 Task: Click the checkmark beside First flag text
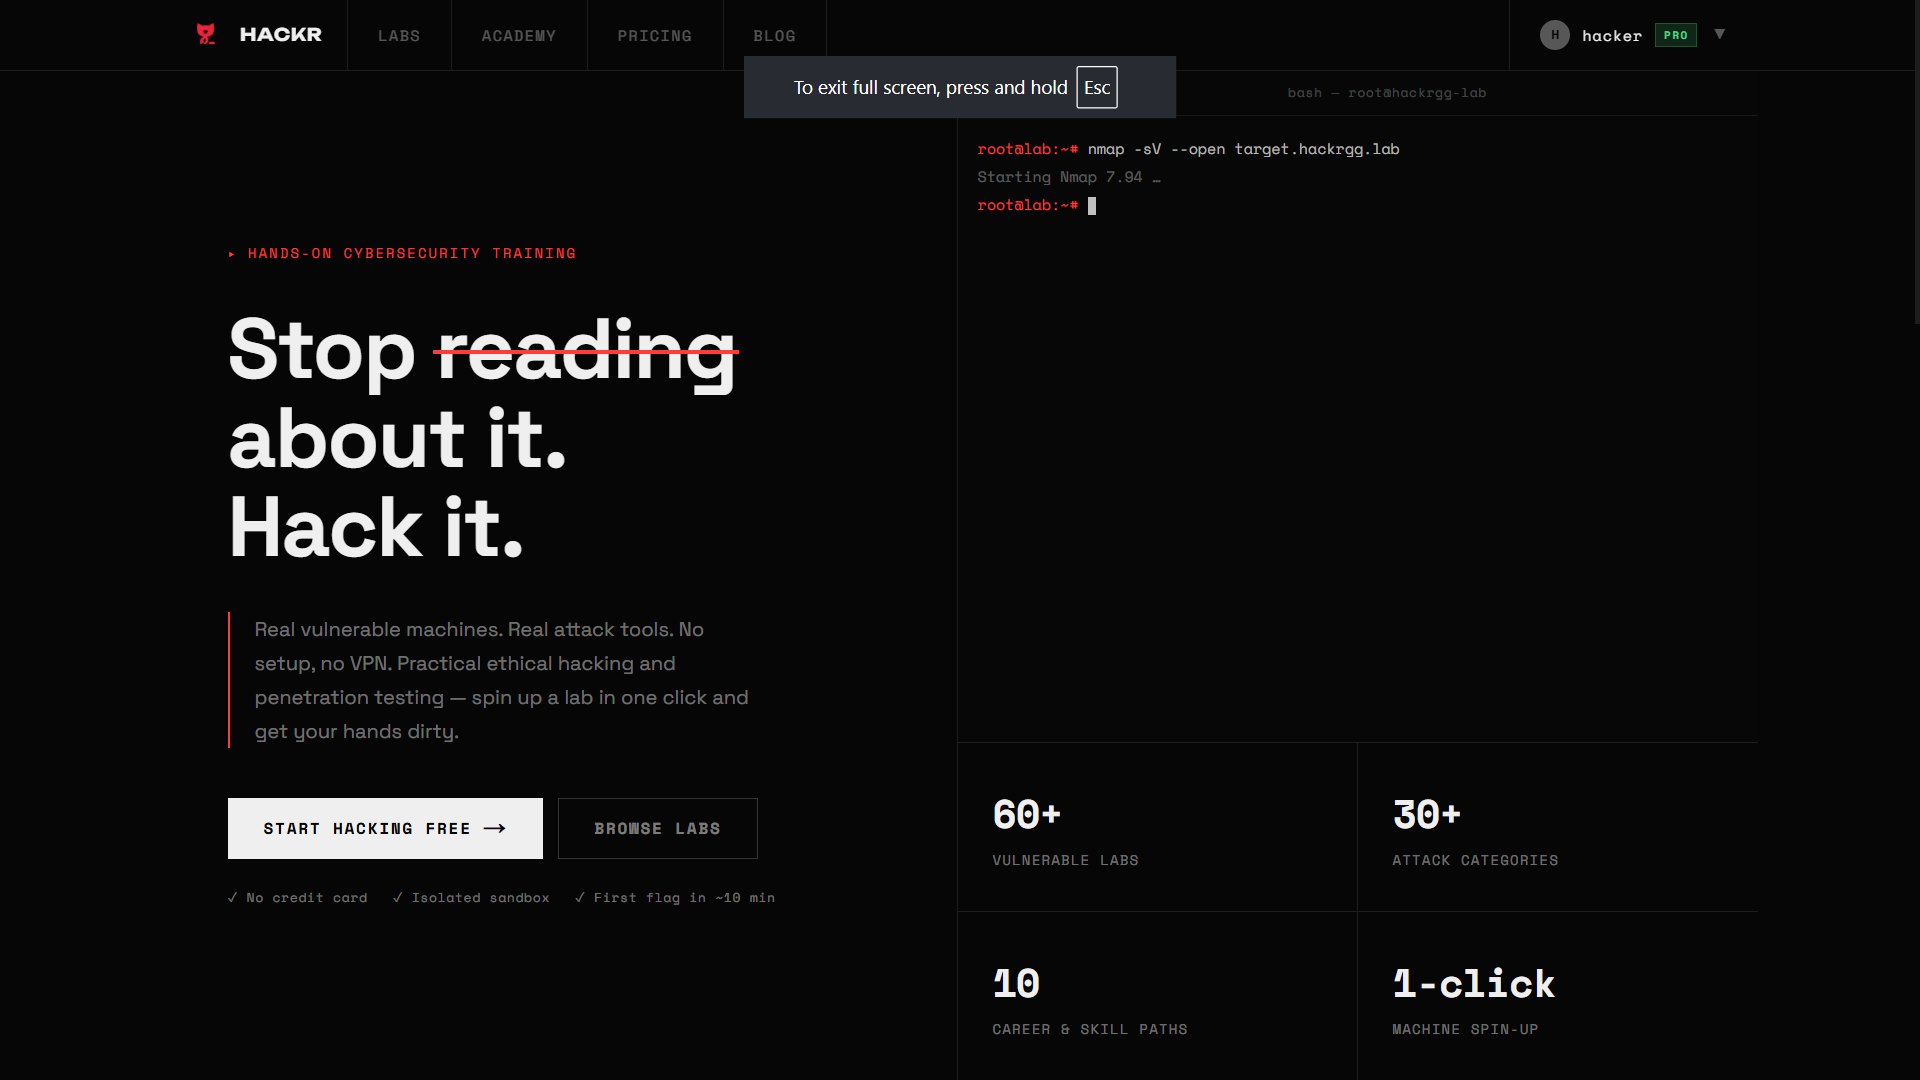tap(580, 898)
